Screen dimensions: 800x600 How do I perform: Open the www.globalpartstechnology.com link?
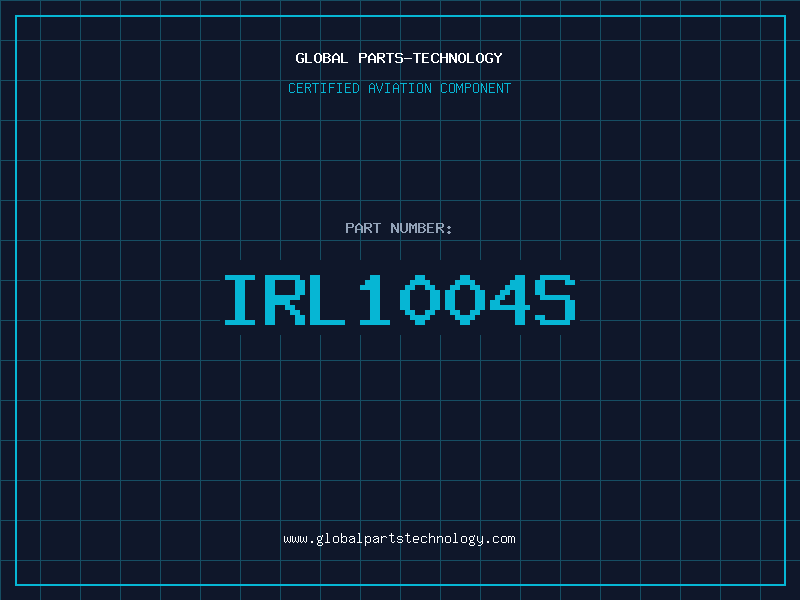pos(399,539)
